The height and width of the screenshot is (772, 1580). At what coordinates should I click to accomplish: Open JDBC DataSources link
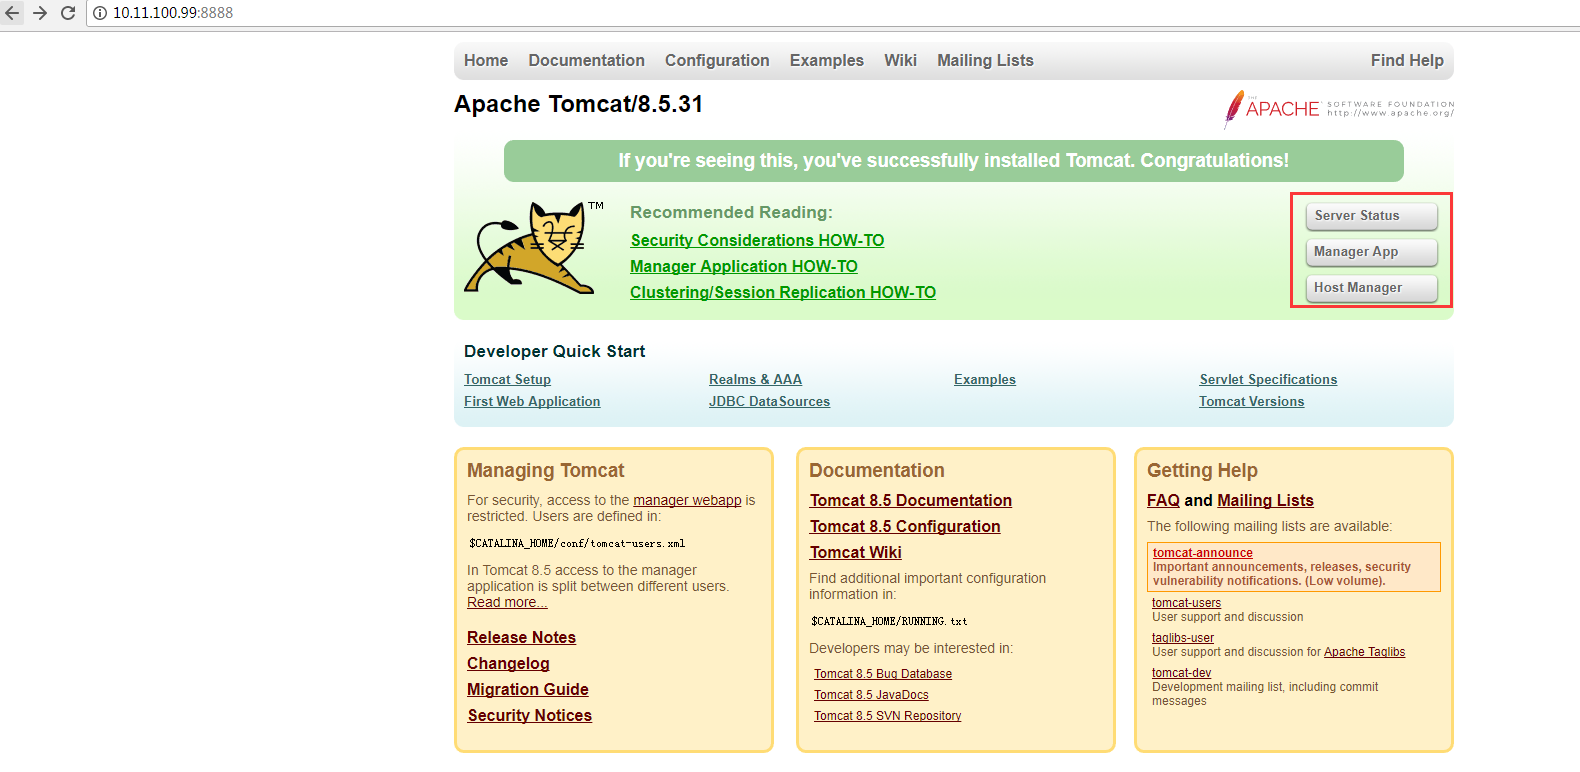point(769,401)
